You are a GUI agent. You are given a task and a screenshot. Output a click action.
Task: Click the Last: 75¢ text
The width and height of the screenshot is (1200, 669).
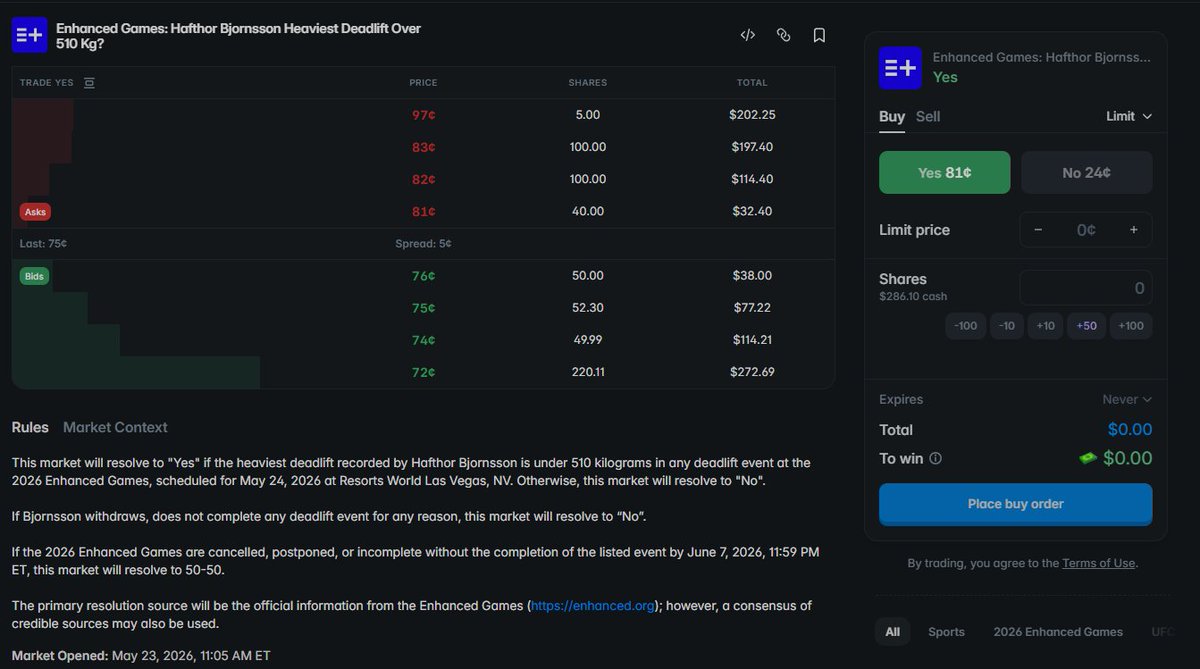pyautogui.click(x=43, y=243)
